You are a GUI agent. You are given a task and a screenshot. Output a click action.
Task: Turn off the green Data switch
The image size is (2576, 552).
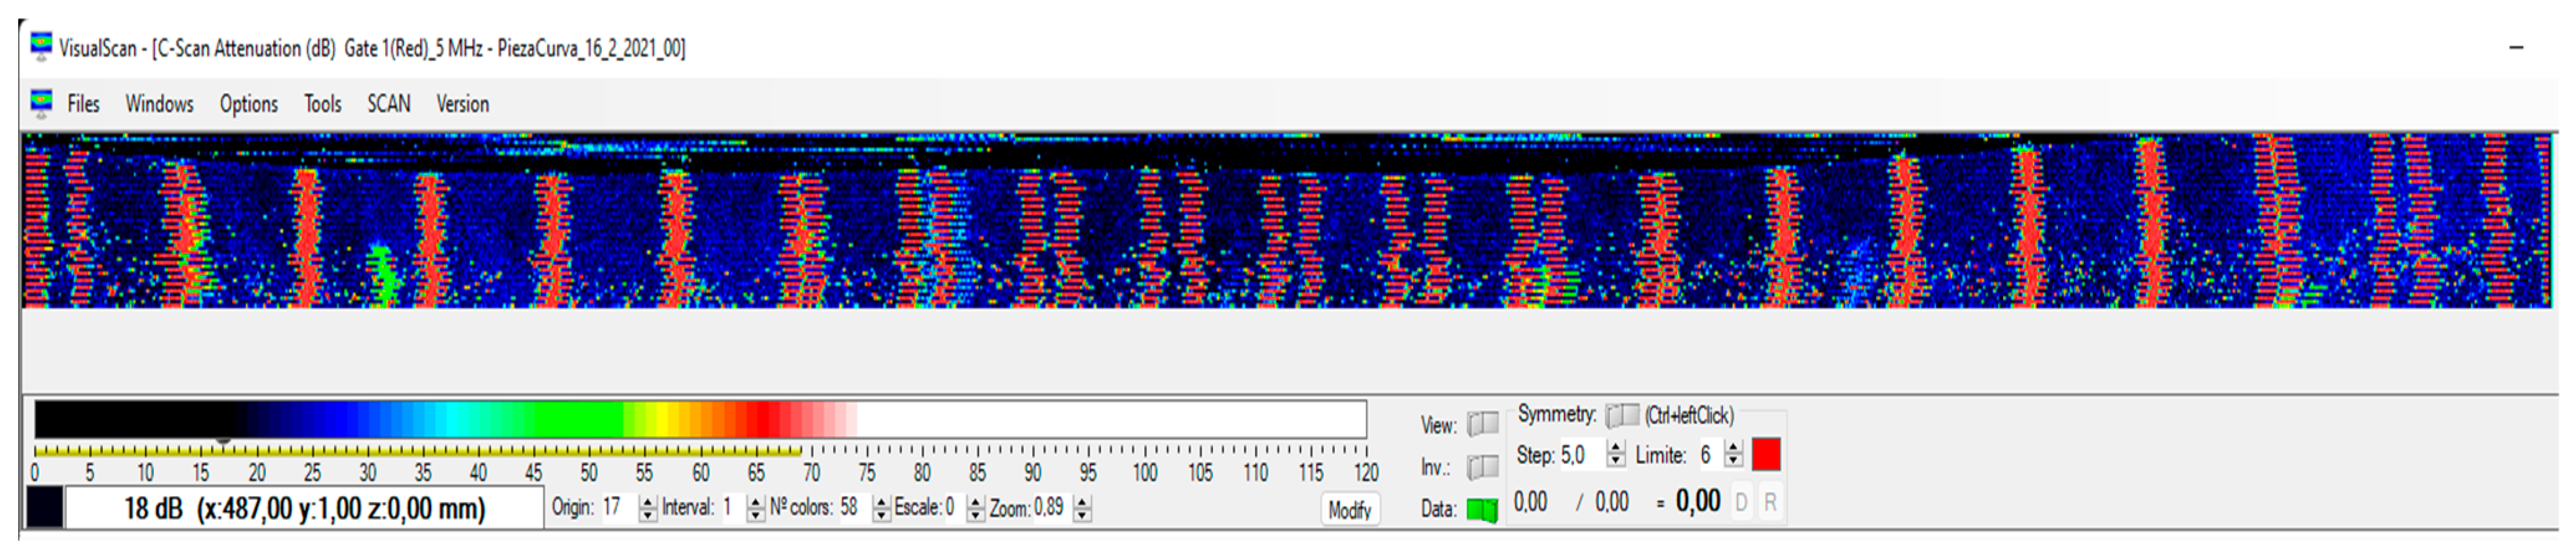[1482, 510]
